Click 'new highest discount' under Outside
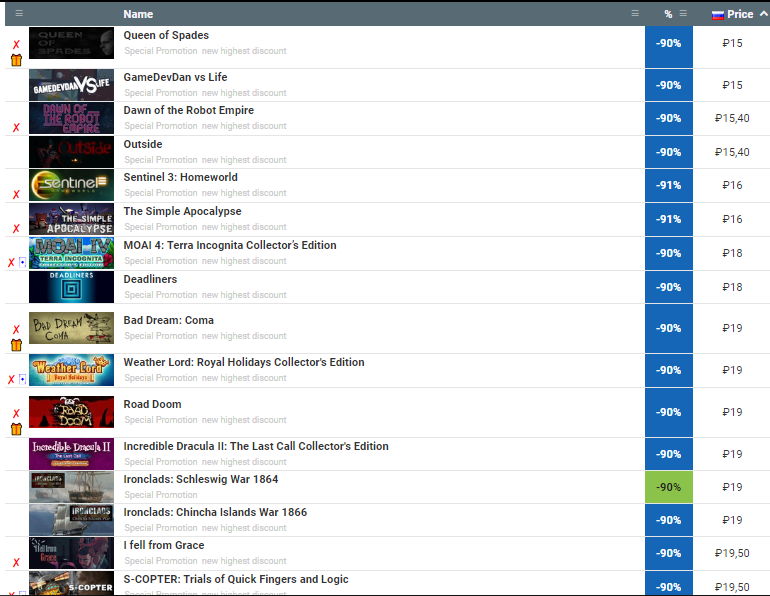This screenshot has height=596, width=770. pos(244,160)
